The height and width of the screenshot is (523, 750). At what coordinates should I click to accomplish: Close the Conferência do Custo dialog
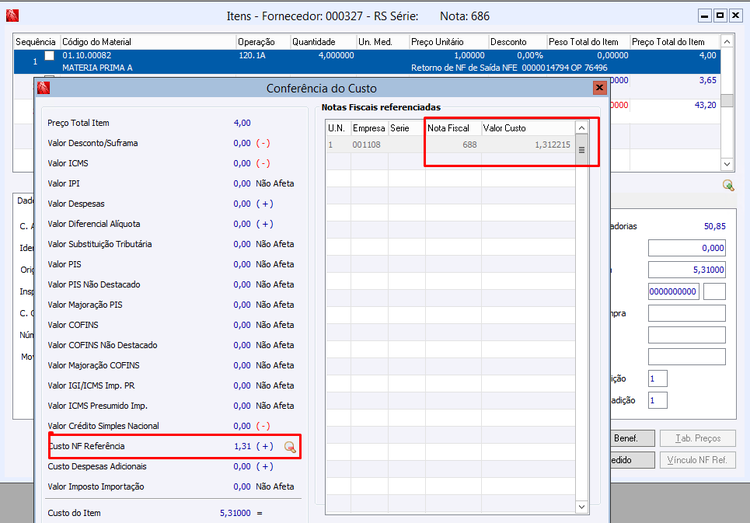600,88
